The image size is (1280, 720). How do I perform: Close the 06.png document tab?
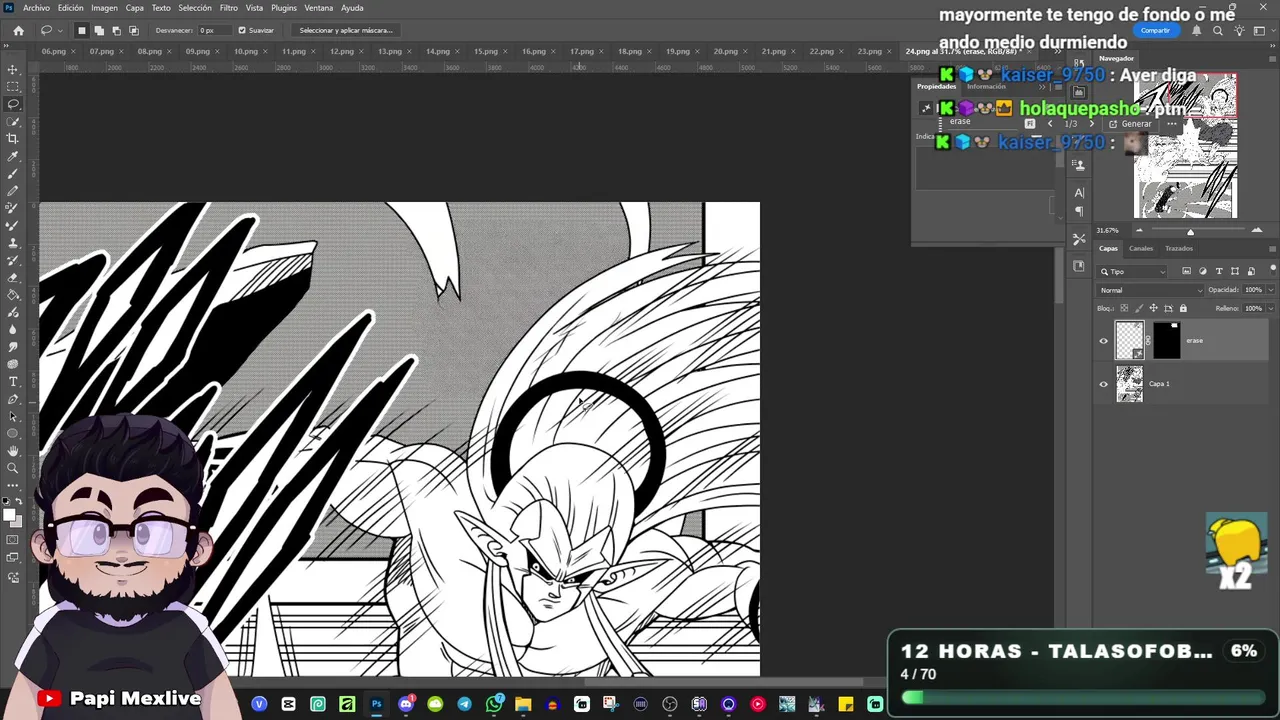pos(75,51)
